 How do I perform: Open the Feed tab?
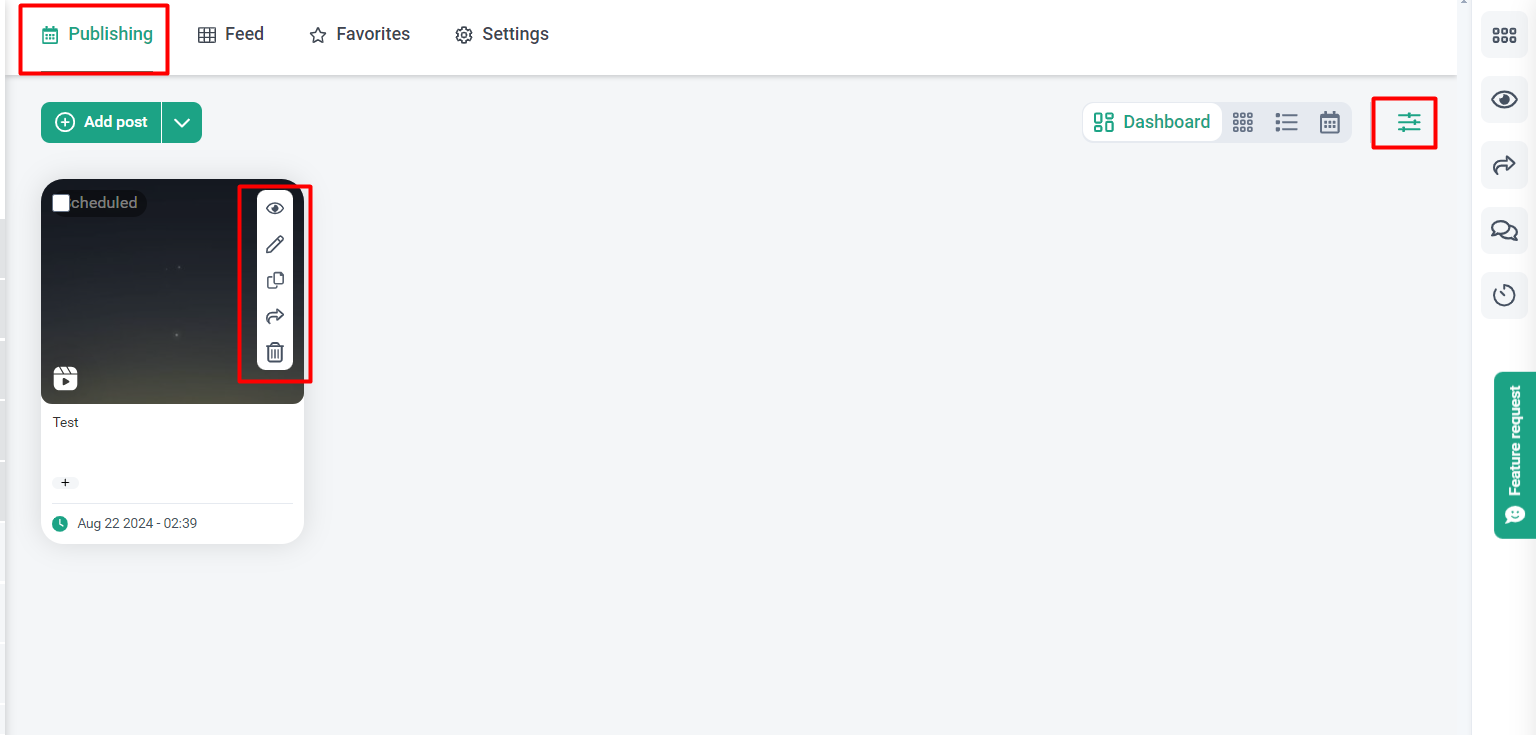click(x=231, y=34)
